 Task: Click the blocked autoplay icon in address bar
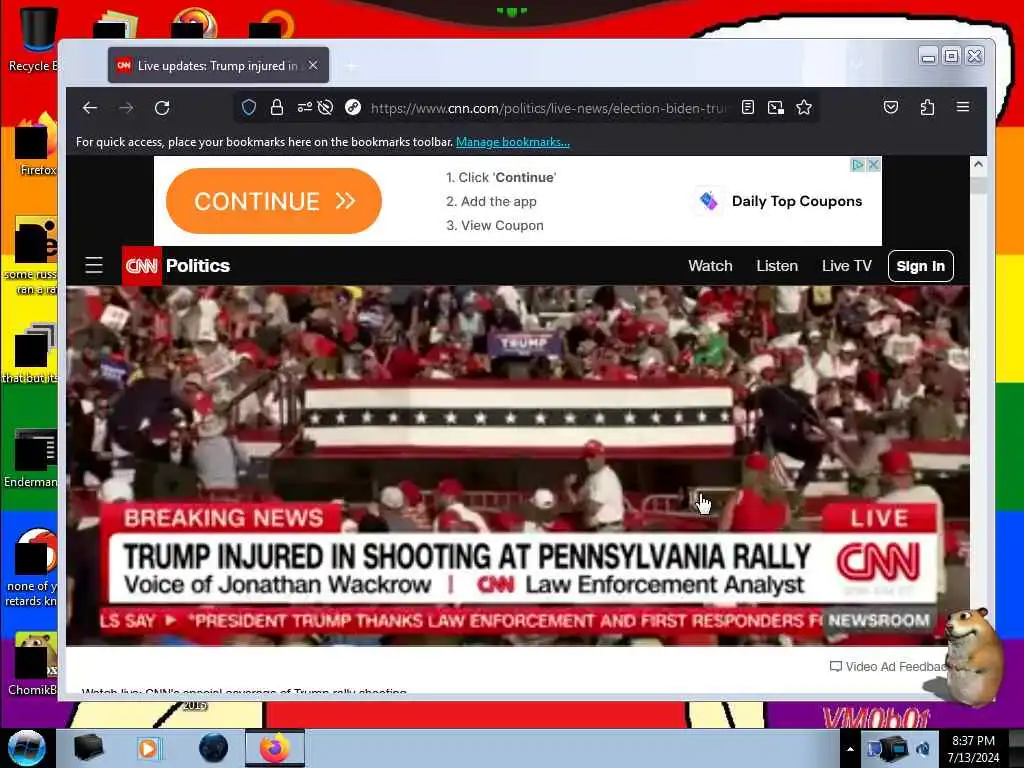click(325, 108)
